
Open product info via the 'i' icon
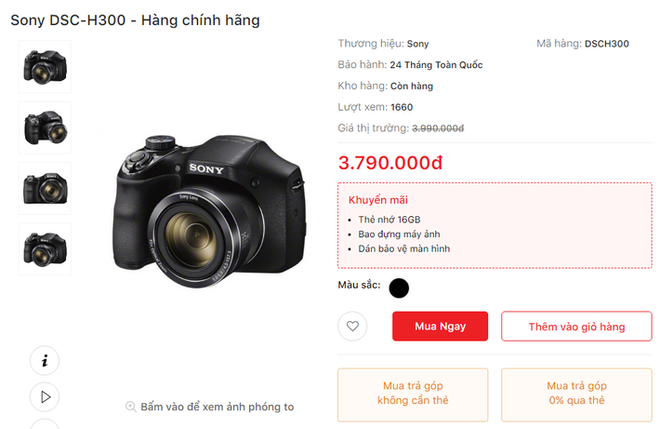click(x=45, y=360)
